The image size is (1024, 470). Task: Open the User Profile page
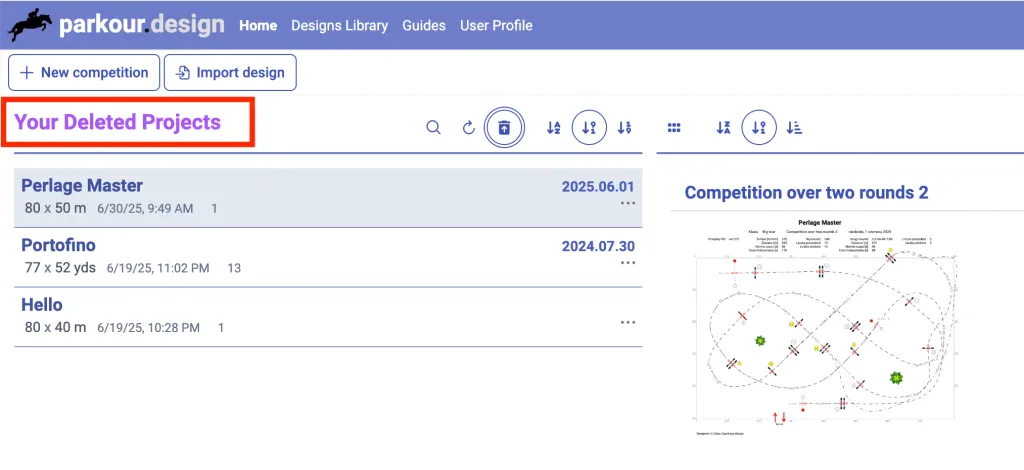tap(496, 25)
